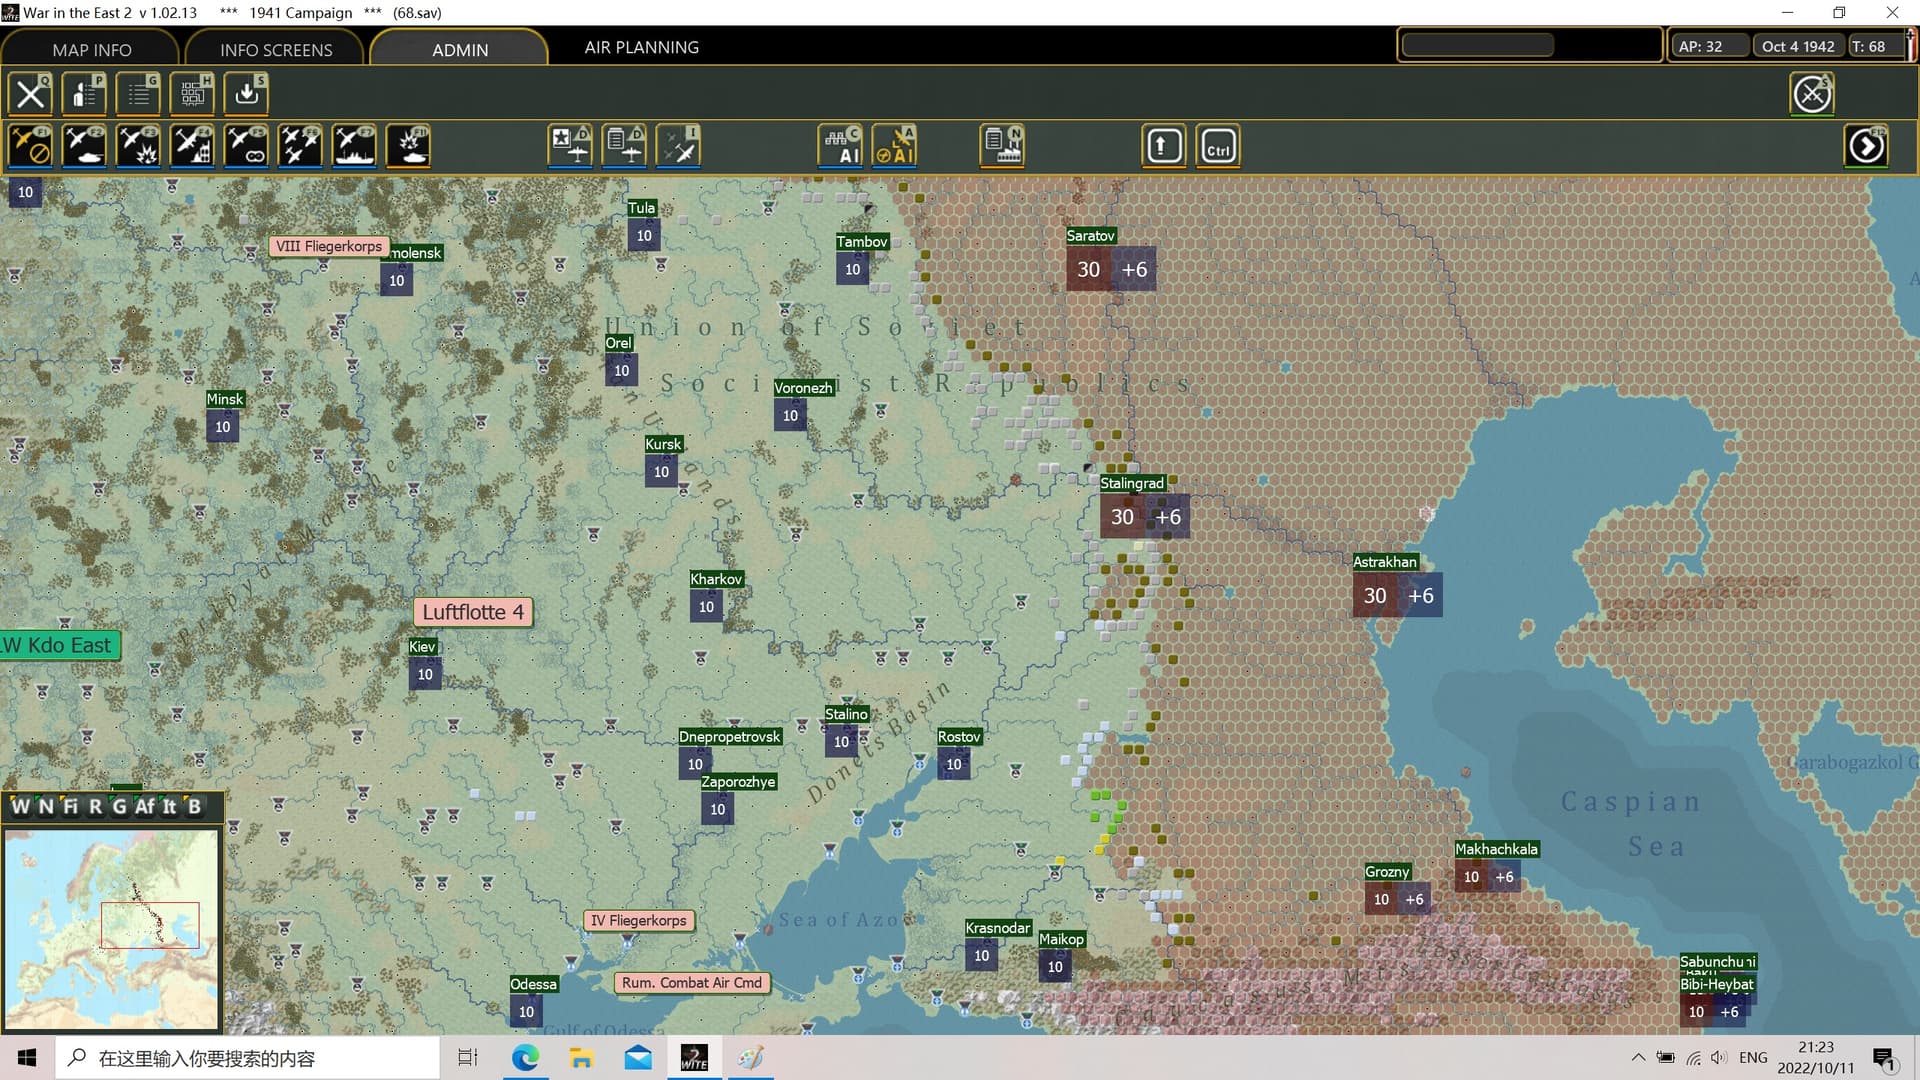
Task: Toggle the N area on the minimap
Action: click(x=45, y=806)
